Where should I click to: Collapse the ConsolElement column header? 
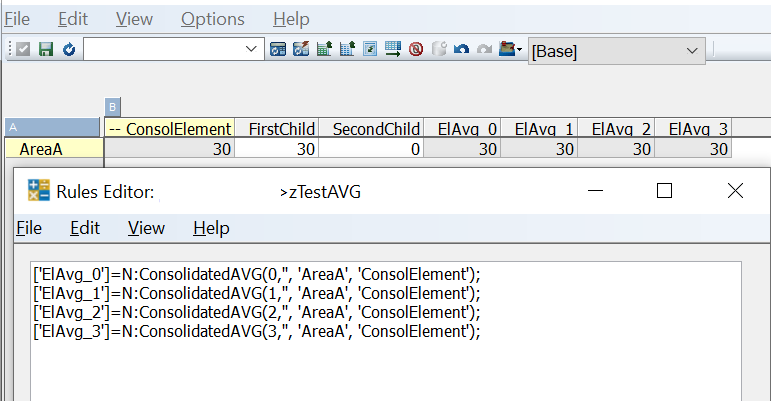click(170, 128)
